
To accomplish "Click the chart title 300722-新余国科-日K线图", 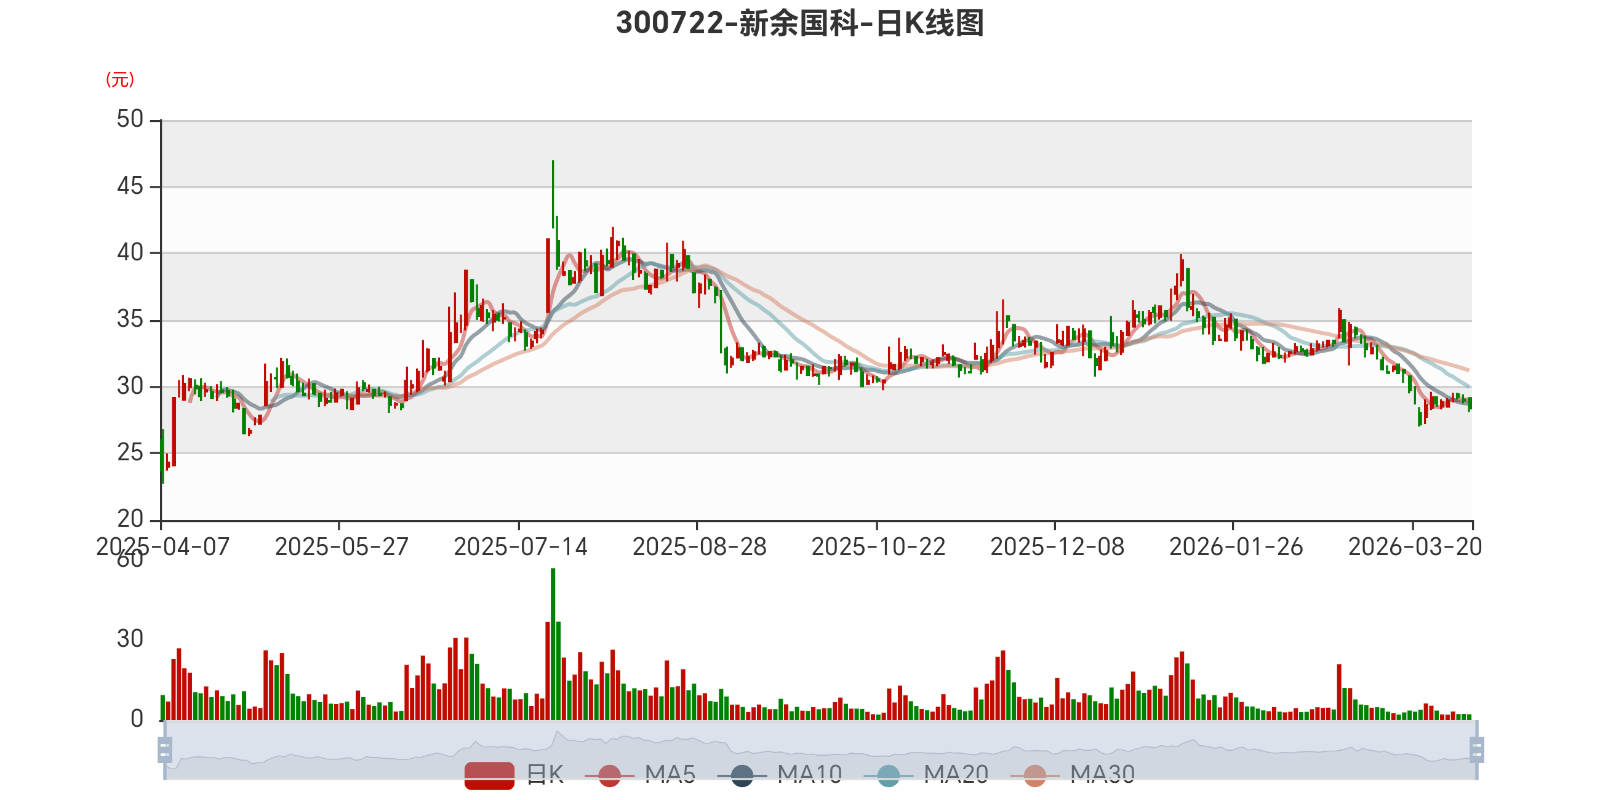I will pos(800,23).
